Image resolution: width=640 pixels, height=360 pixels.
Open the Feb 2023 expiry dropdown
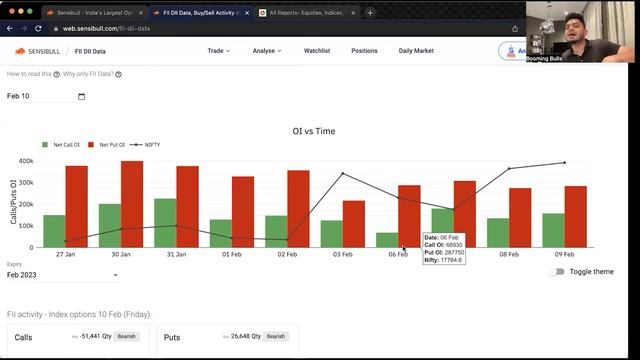coord(63,275)
